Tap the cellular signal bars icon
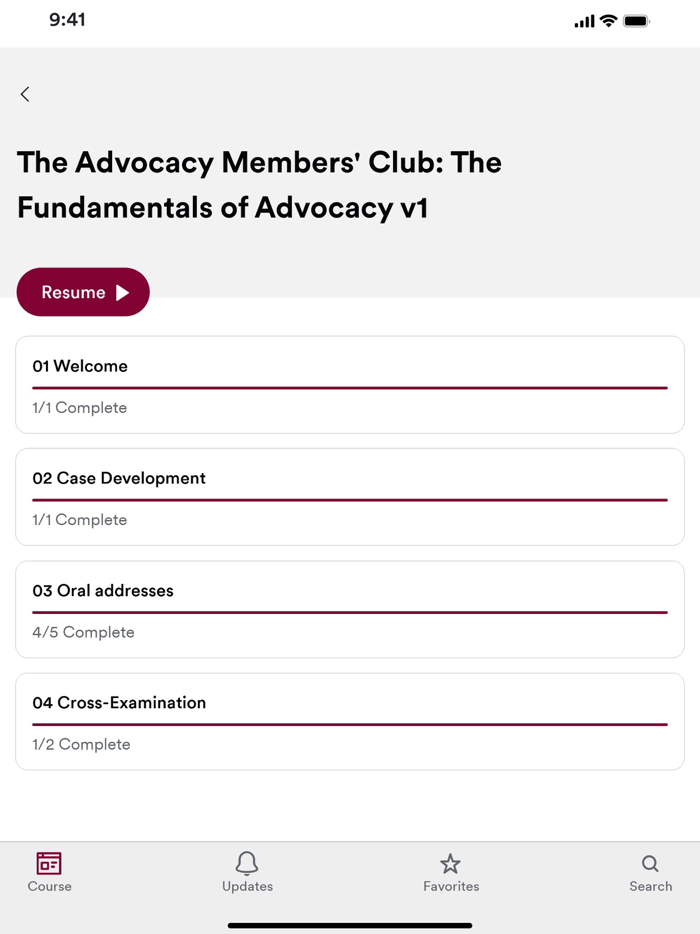The width and height of the screenshot is (700, 934). (x=583, y=19)
